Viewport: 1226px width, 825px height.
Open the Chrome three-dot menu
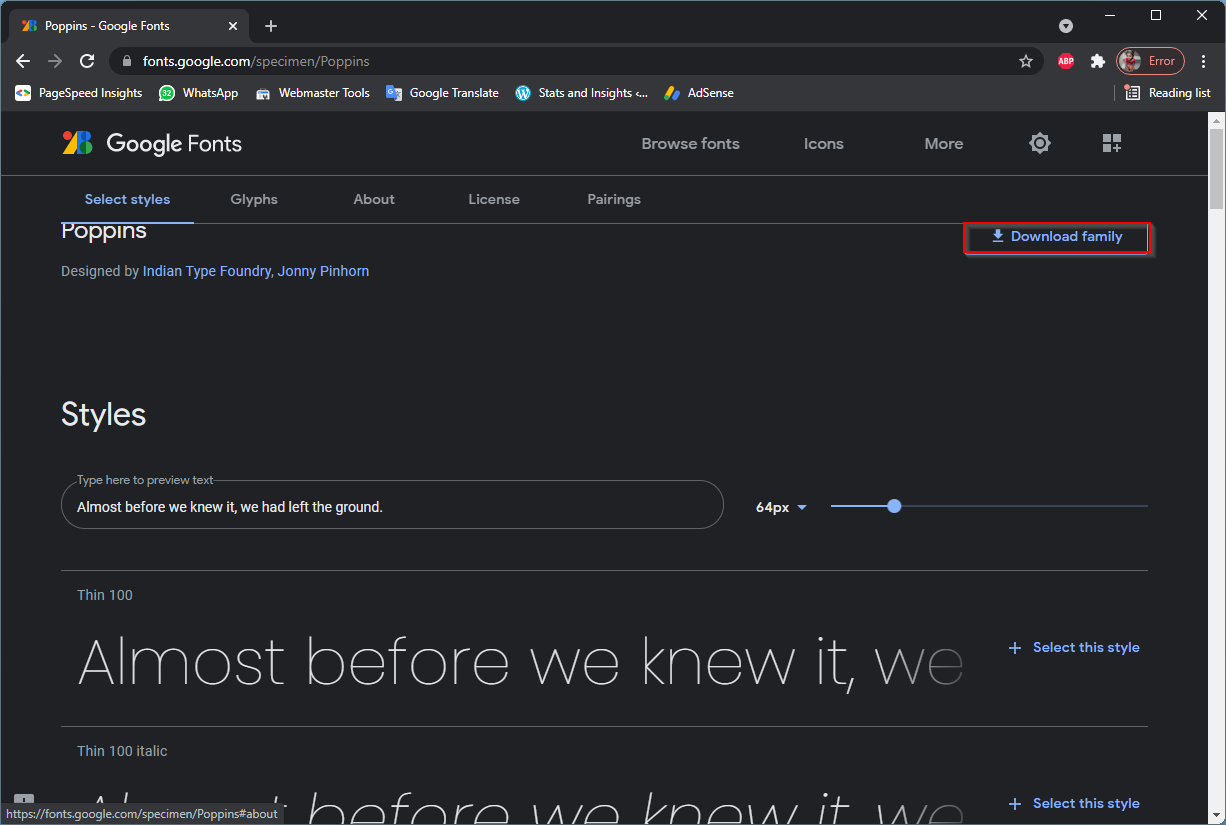[x=1204, y=61]
